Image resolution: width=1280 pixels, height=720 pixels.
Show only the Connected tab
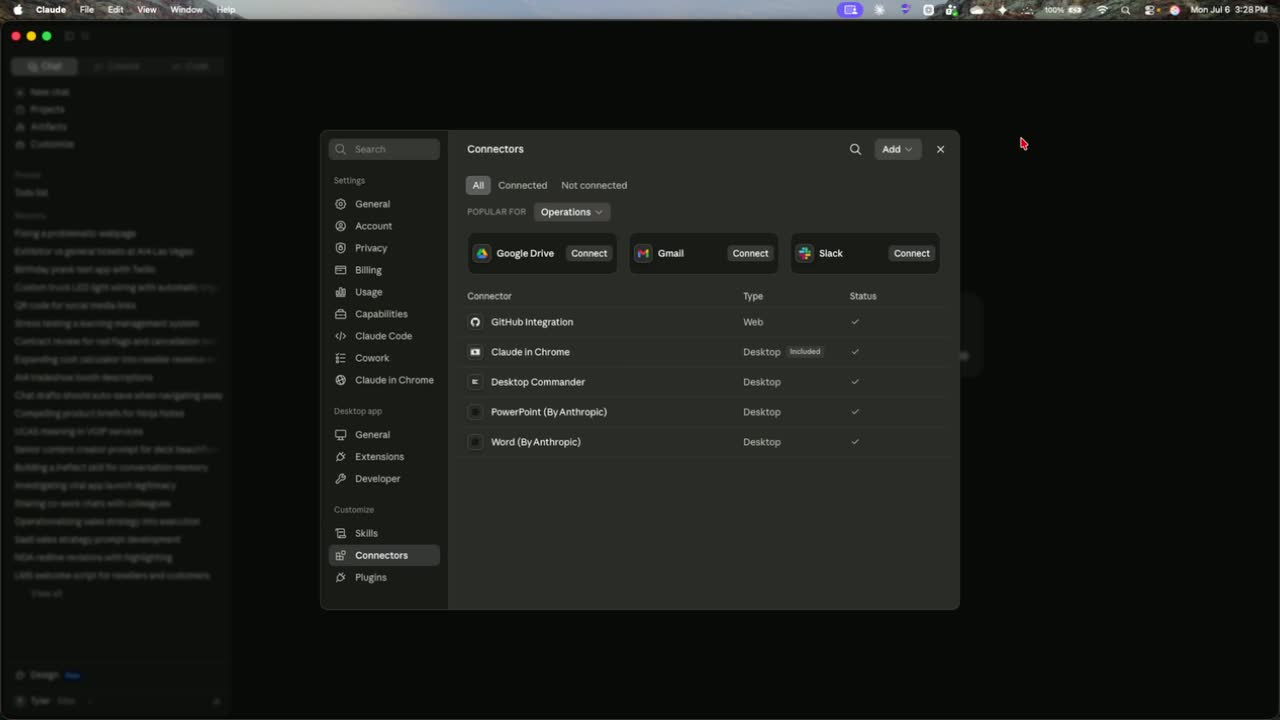(x=523, y=185)
